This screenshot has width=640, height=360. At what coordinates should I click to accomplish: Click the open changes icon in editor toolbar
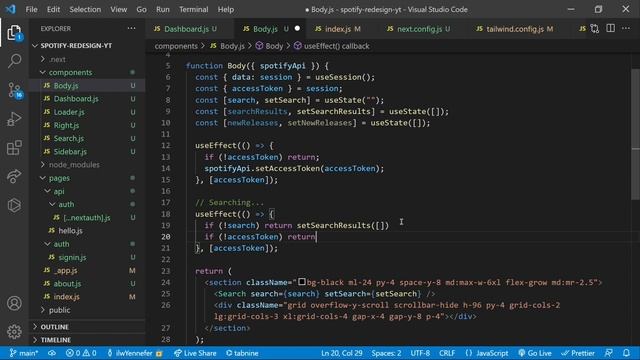pyautogui.click(x=595, y=29)
